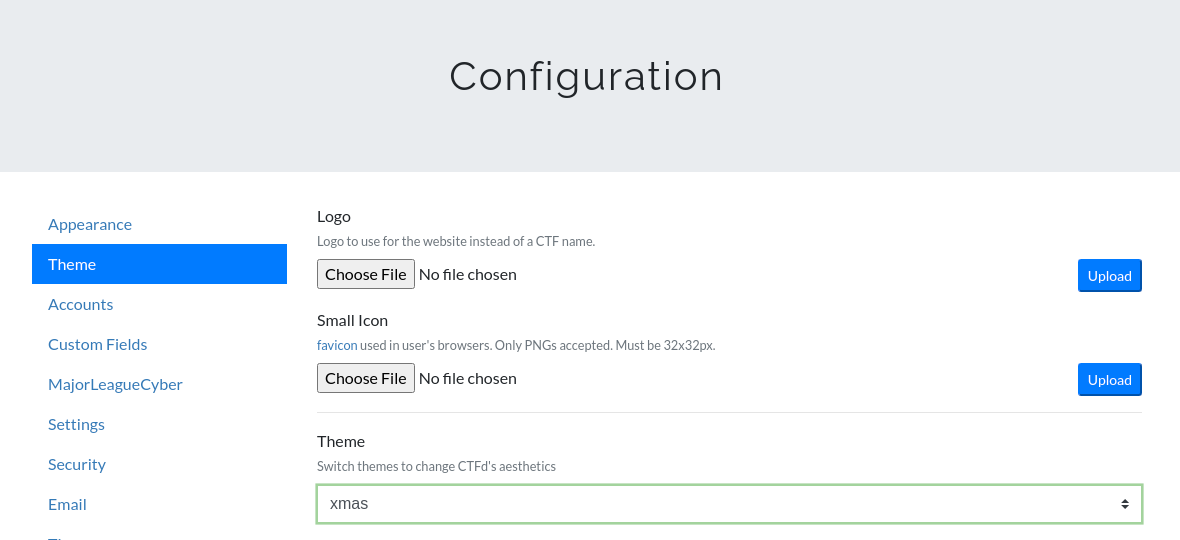Click the Logo field label

click(334, 216)
